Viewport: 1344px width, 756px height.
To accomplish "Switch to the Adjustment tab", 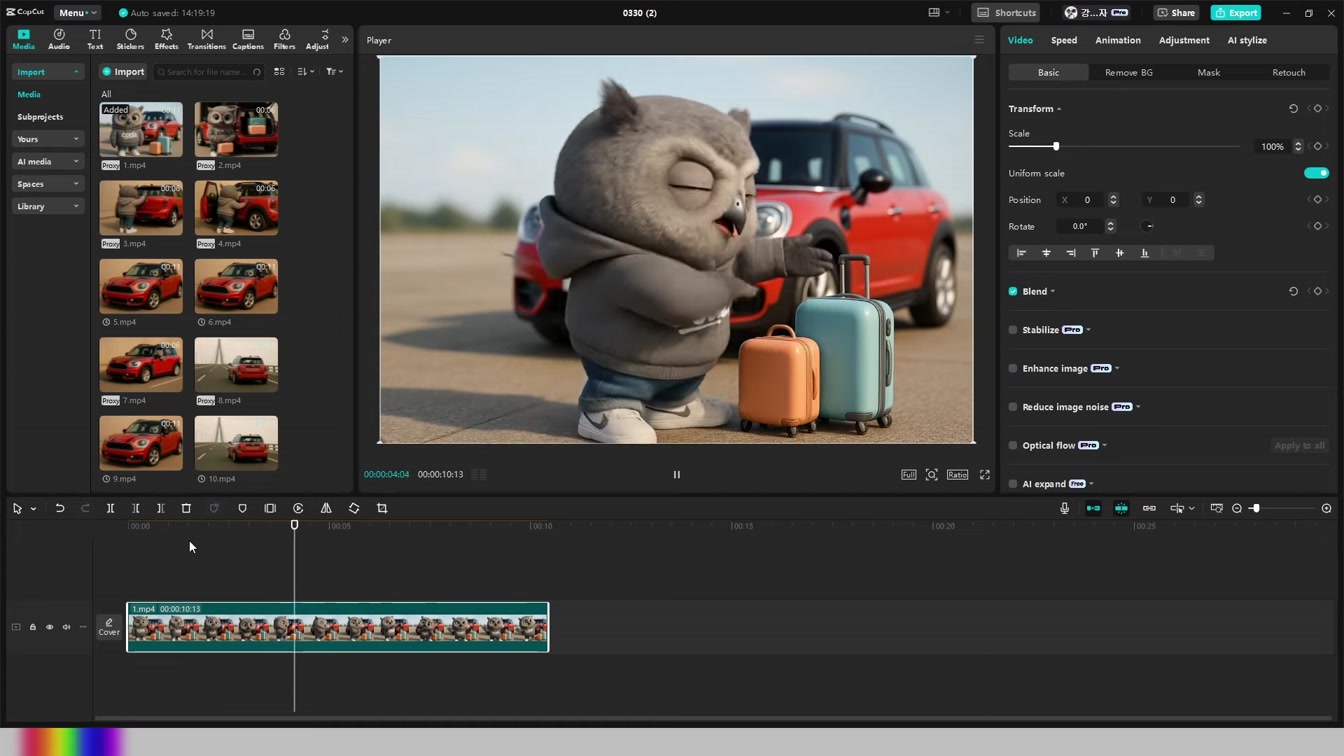I will (x=1184, y=40).
